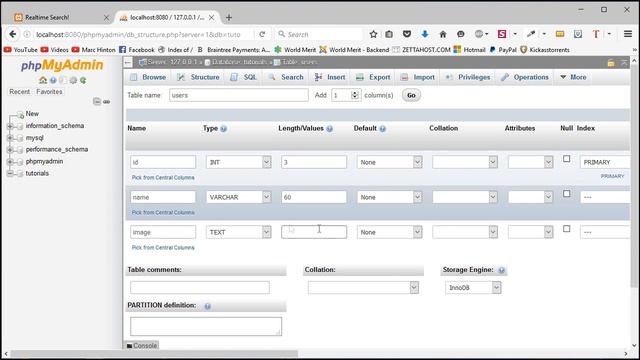Click the reload navigation panel icon

pos(83,80)
